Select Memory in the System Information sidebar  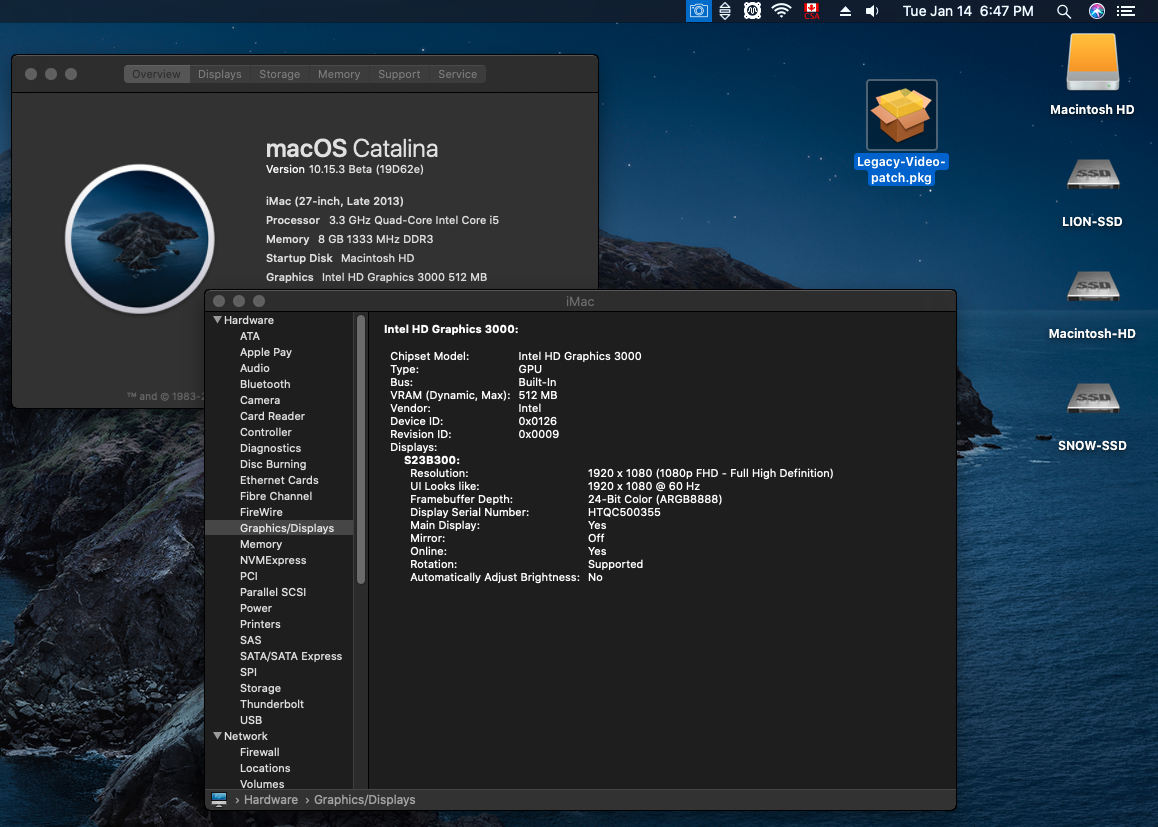tap(261, 544)
